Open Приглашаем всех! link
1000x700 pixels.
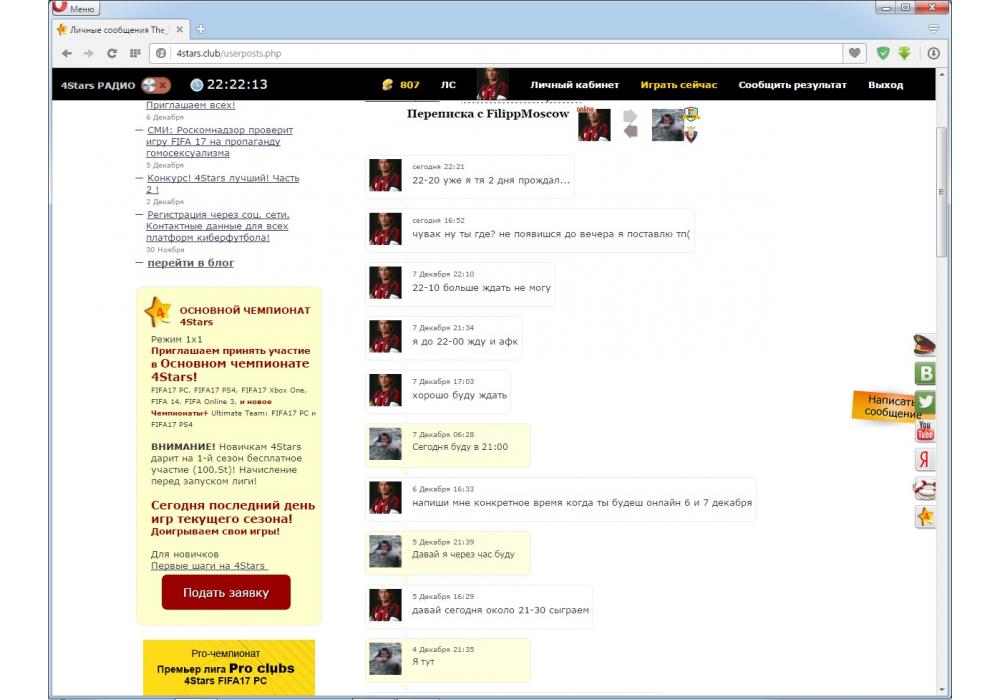point(190,105)
